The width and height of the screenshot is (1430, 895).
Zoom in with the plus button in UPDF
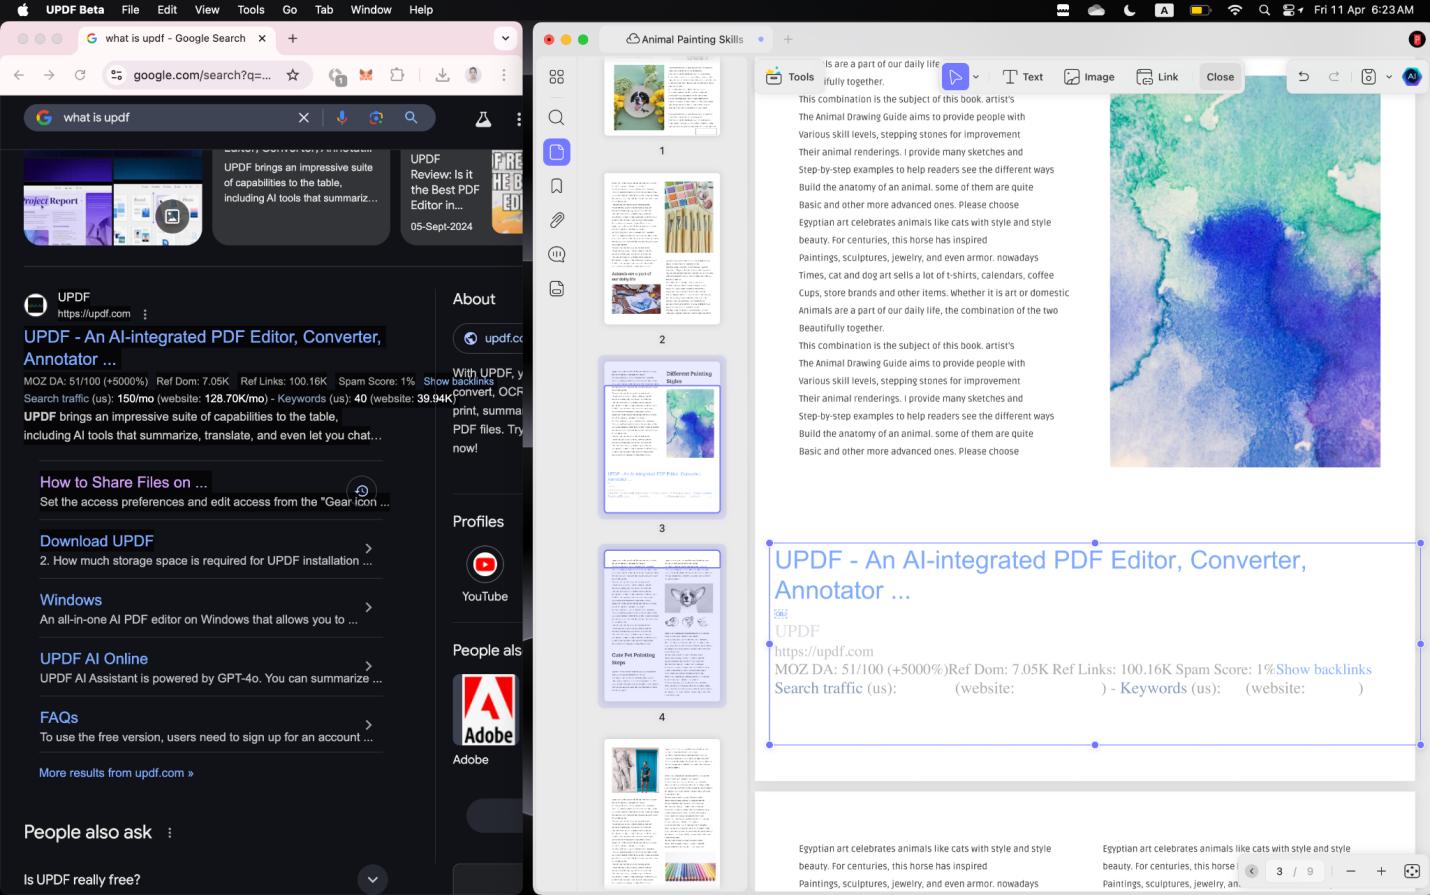[1381, 871]
